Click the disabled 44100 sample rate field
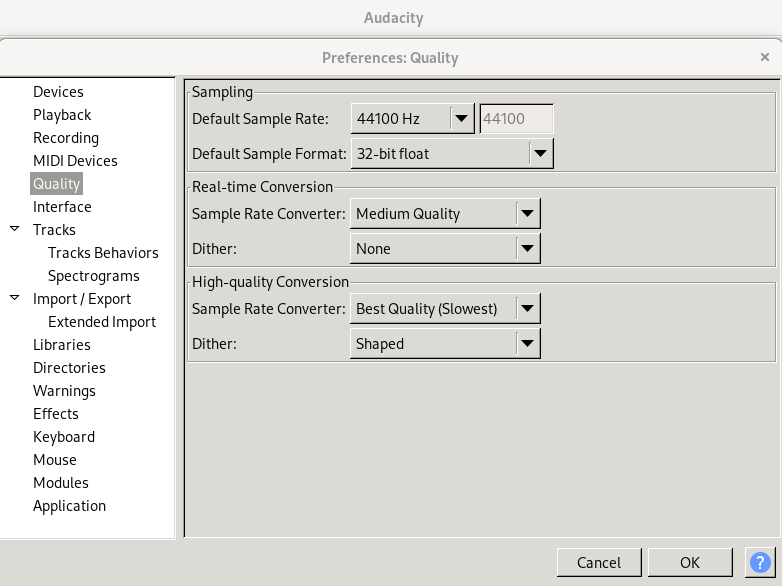This screenshot has height=586, width=782. pos(516,119)
